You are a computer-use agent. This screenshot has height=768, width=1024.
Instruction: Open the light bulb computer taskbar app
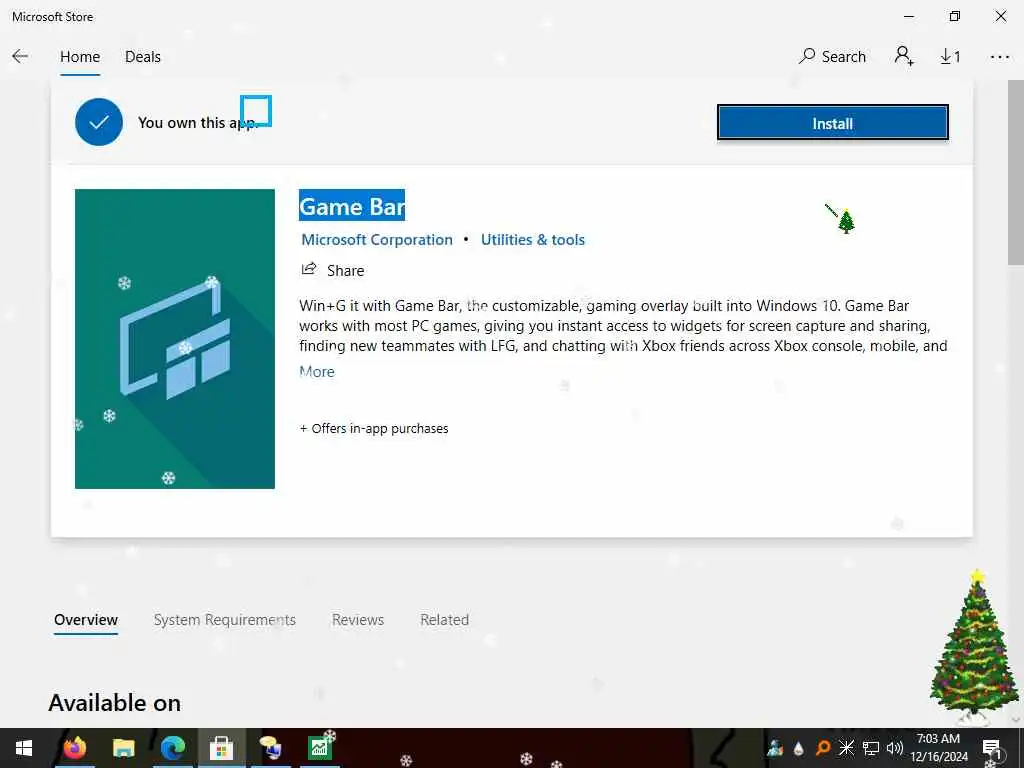[x=270, y=748]
